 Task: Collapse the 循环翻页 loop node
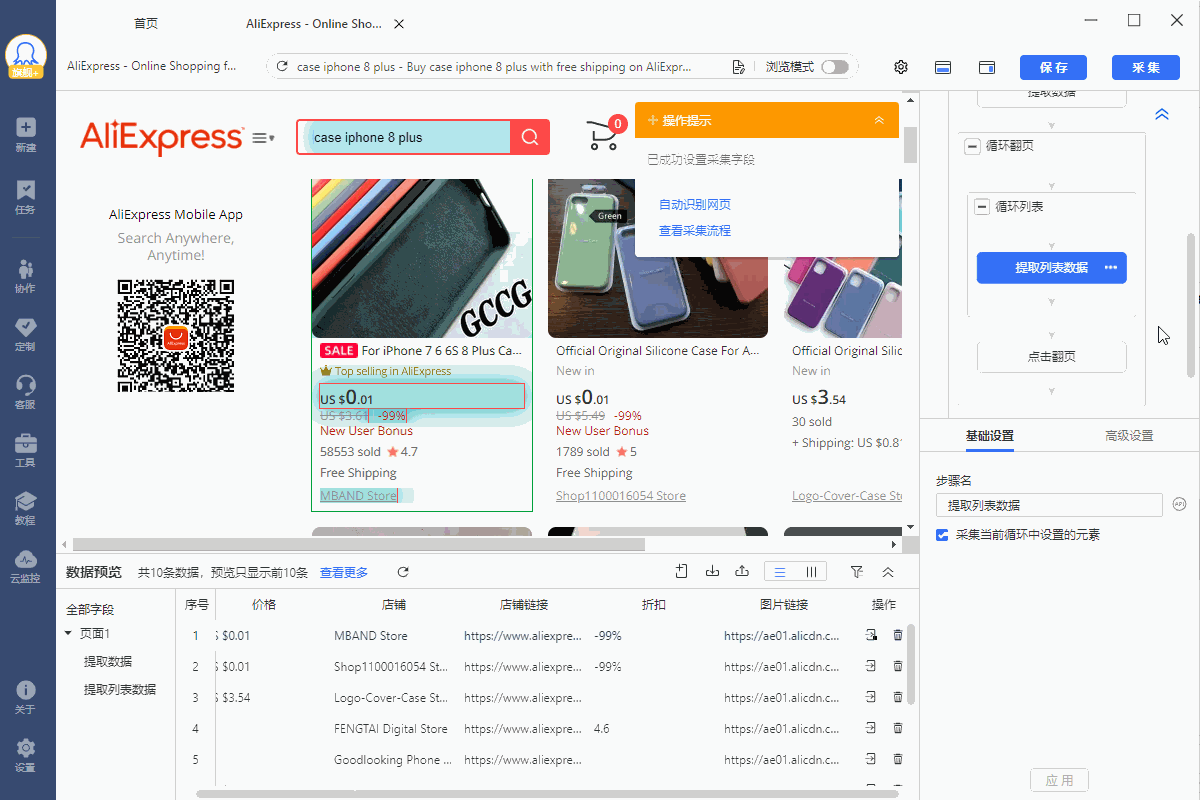[972, 146]
